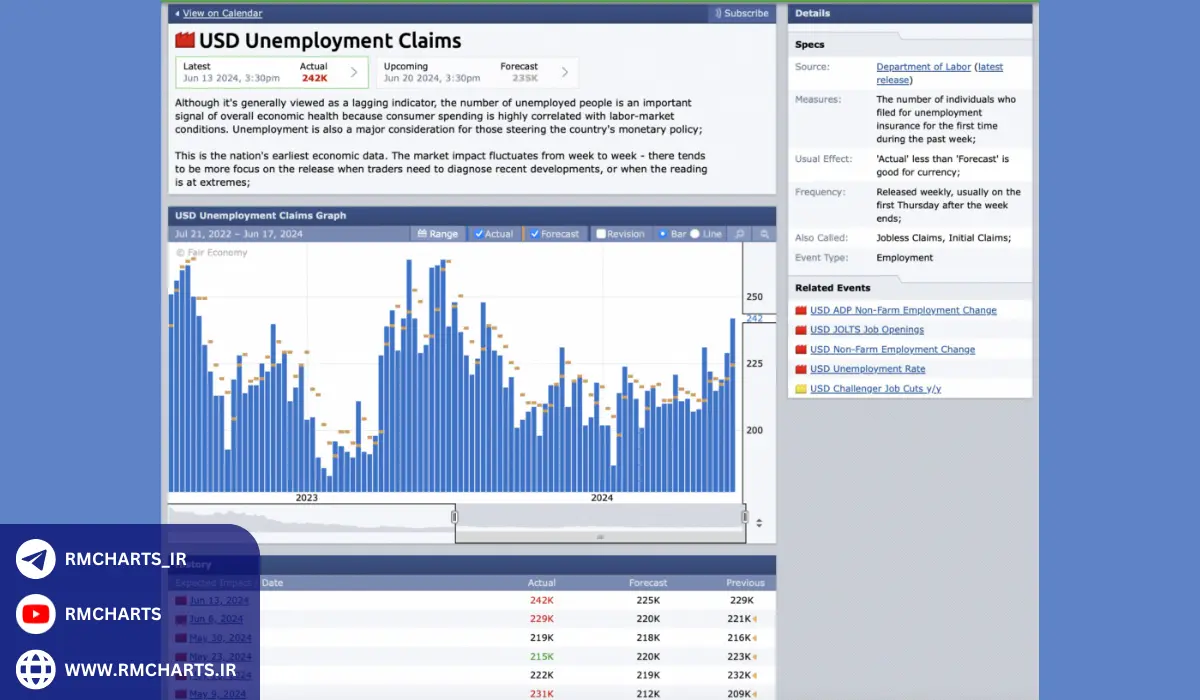Image resolution: width=1200 pixels, height=700 pixels.
Task: Switch chart to Line radio option
Action: (x=695, y=234)
